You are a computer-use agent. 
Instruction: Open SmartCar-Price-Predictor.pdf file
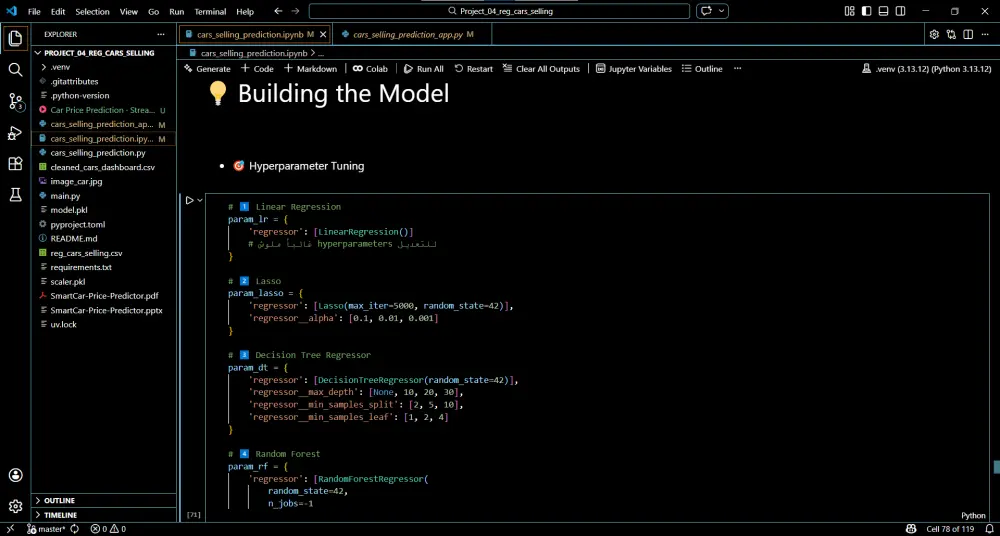[104, 296]
